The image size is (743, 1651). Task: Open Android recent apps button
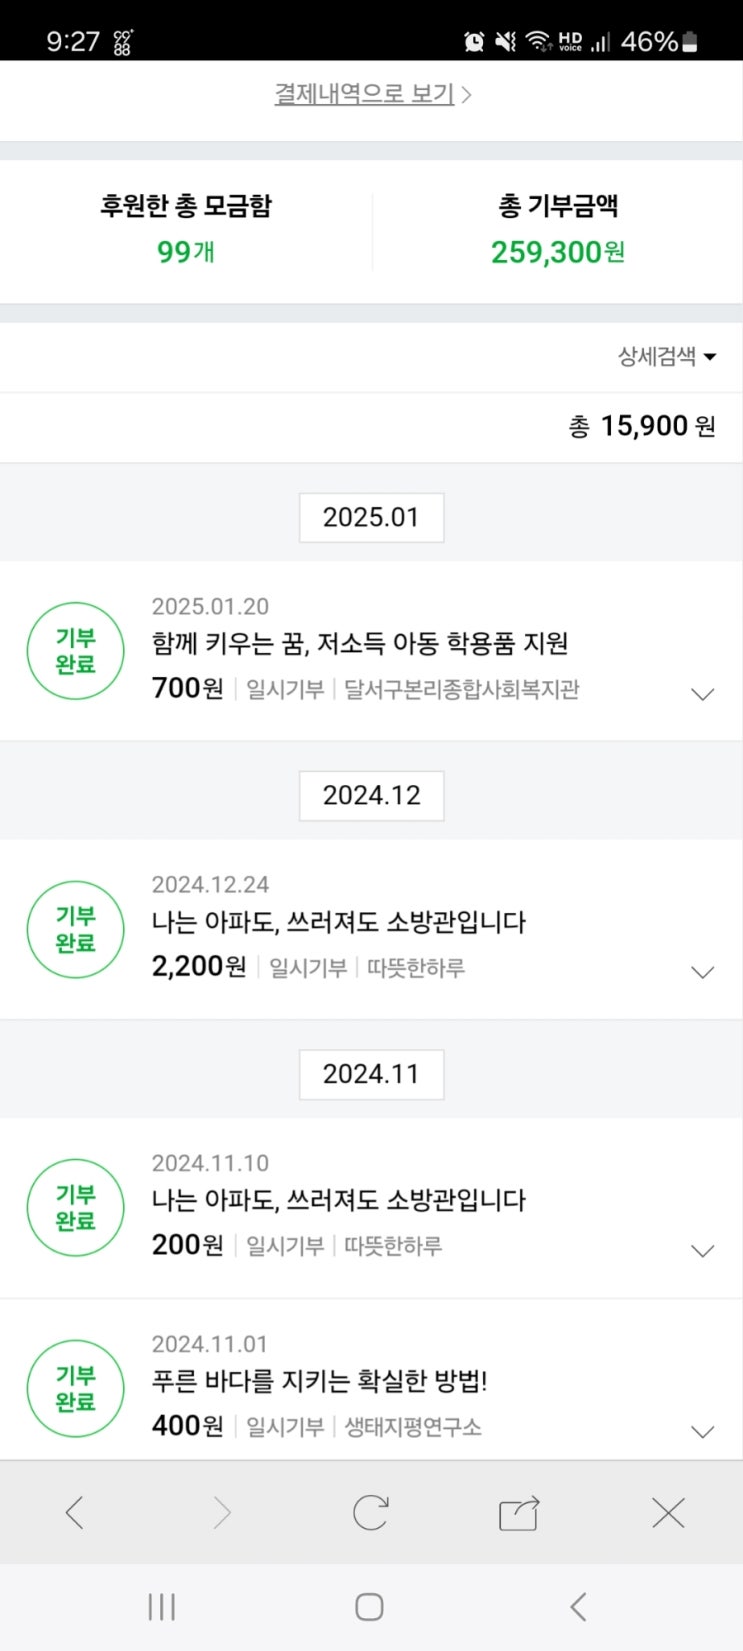coord(161,1607)
